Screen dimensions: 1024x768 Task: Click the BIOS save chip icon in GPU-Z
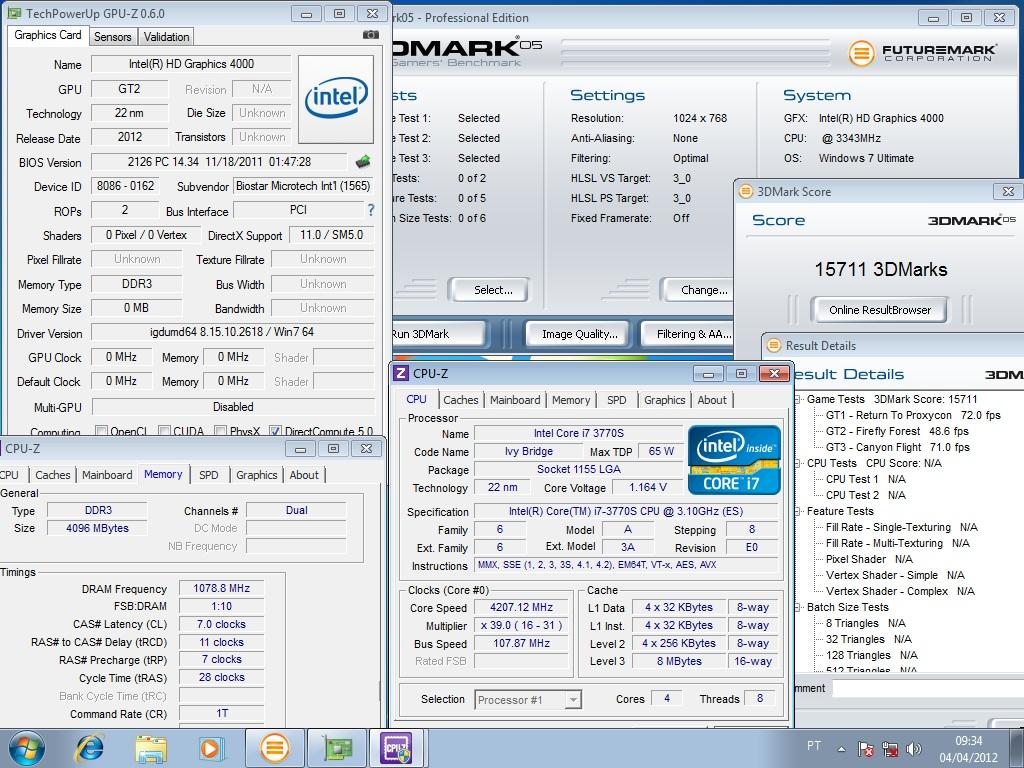pos(363,161)
